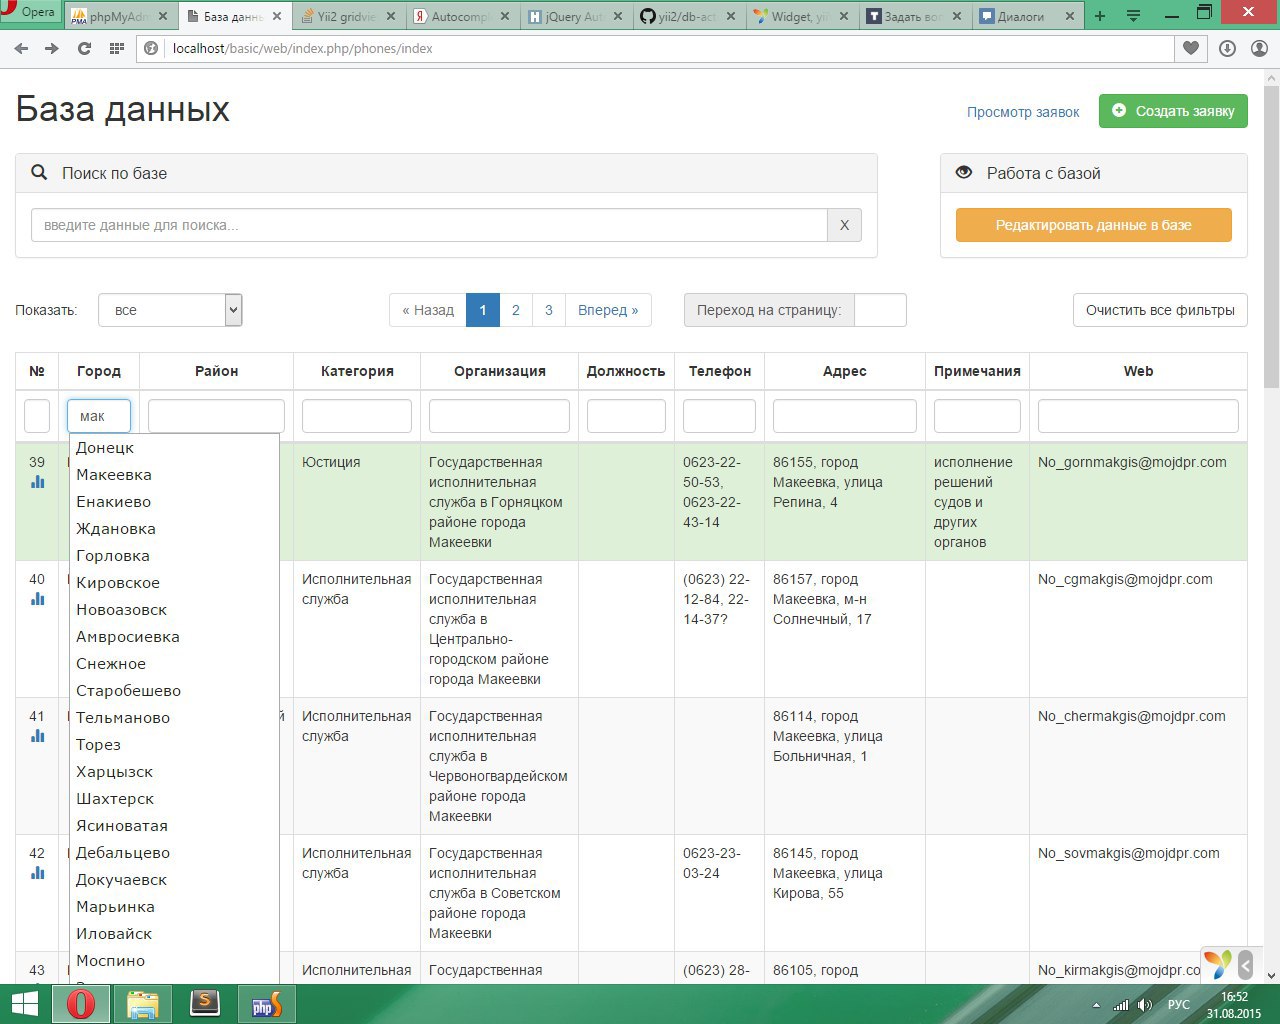The image size is (1280, 1024).
Task: Switch to the jQuery Autocomplete tab
Action: coord(575,17)
